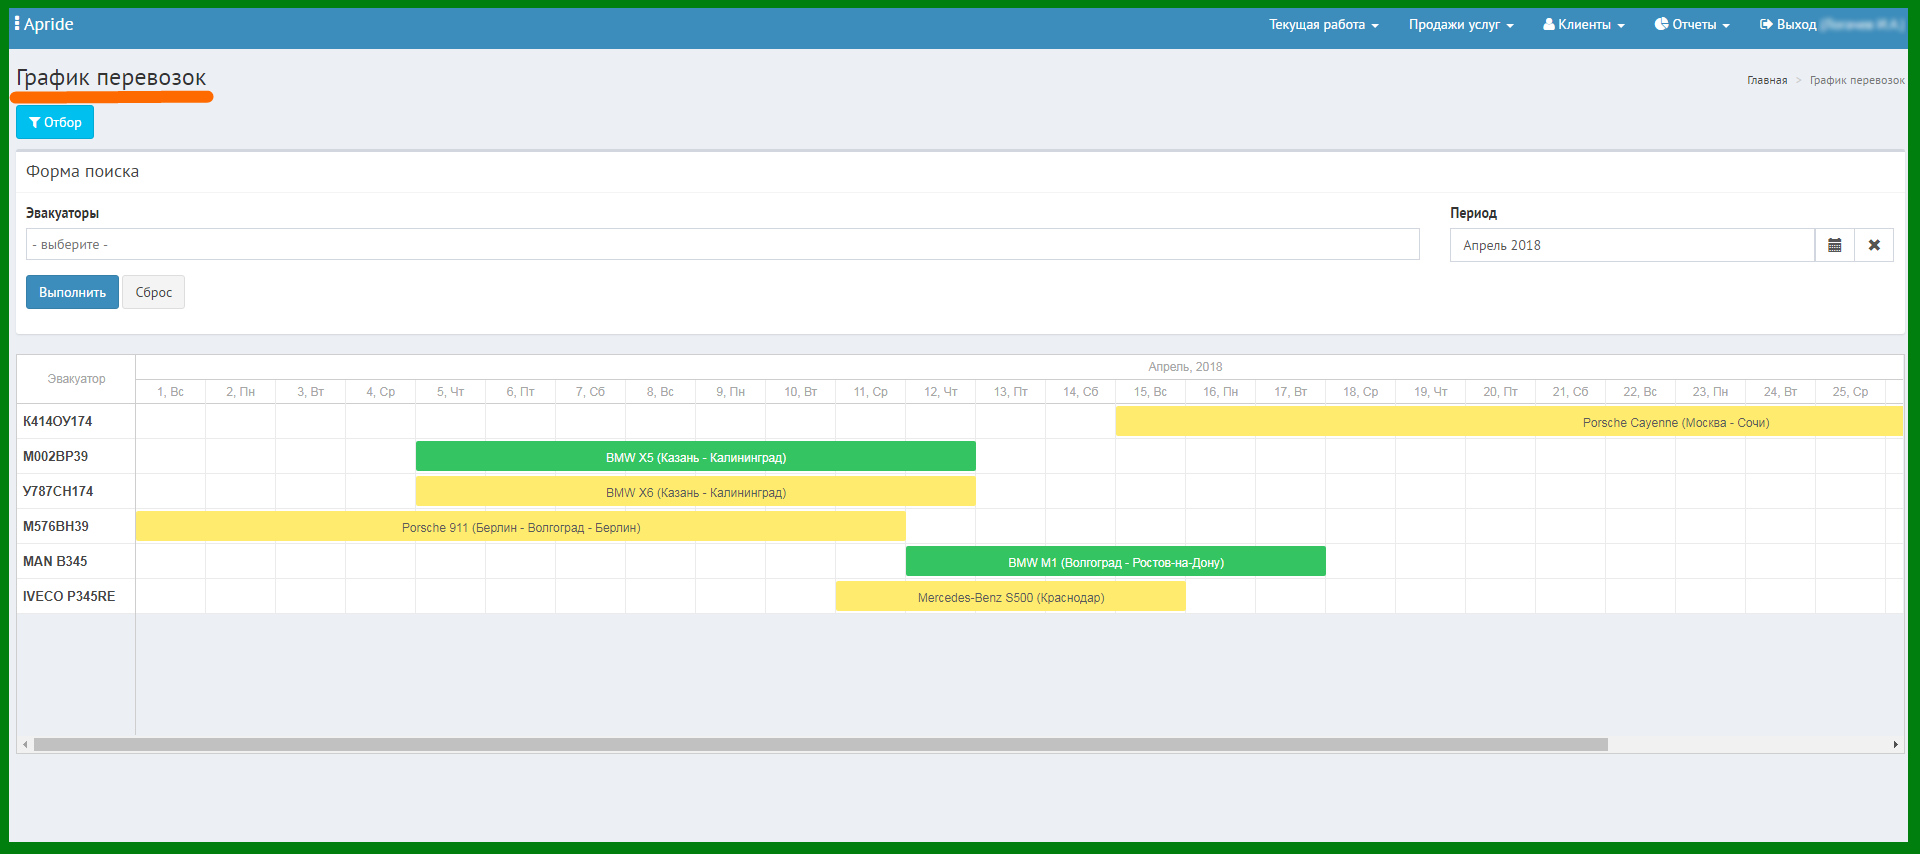Open the Отбор filter button
The image size is (1920, 854).
pos(55,122)
